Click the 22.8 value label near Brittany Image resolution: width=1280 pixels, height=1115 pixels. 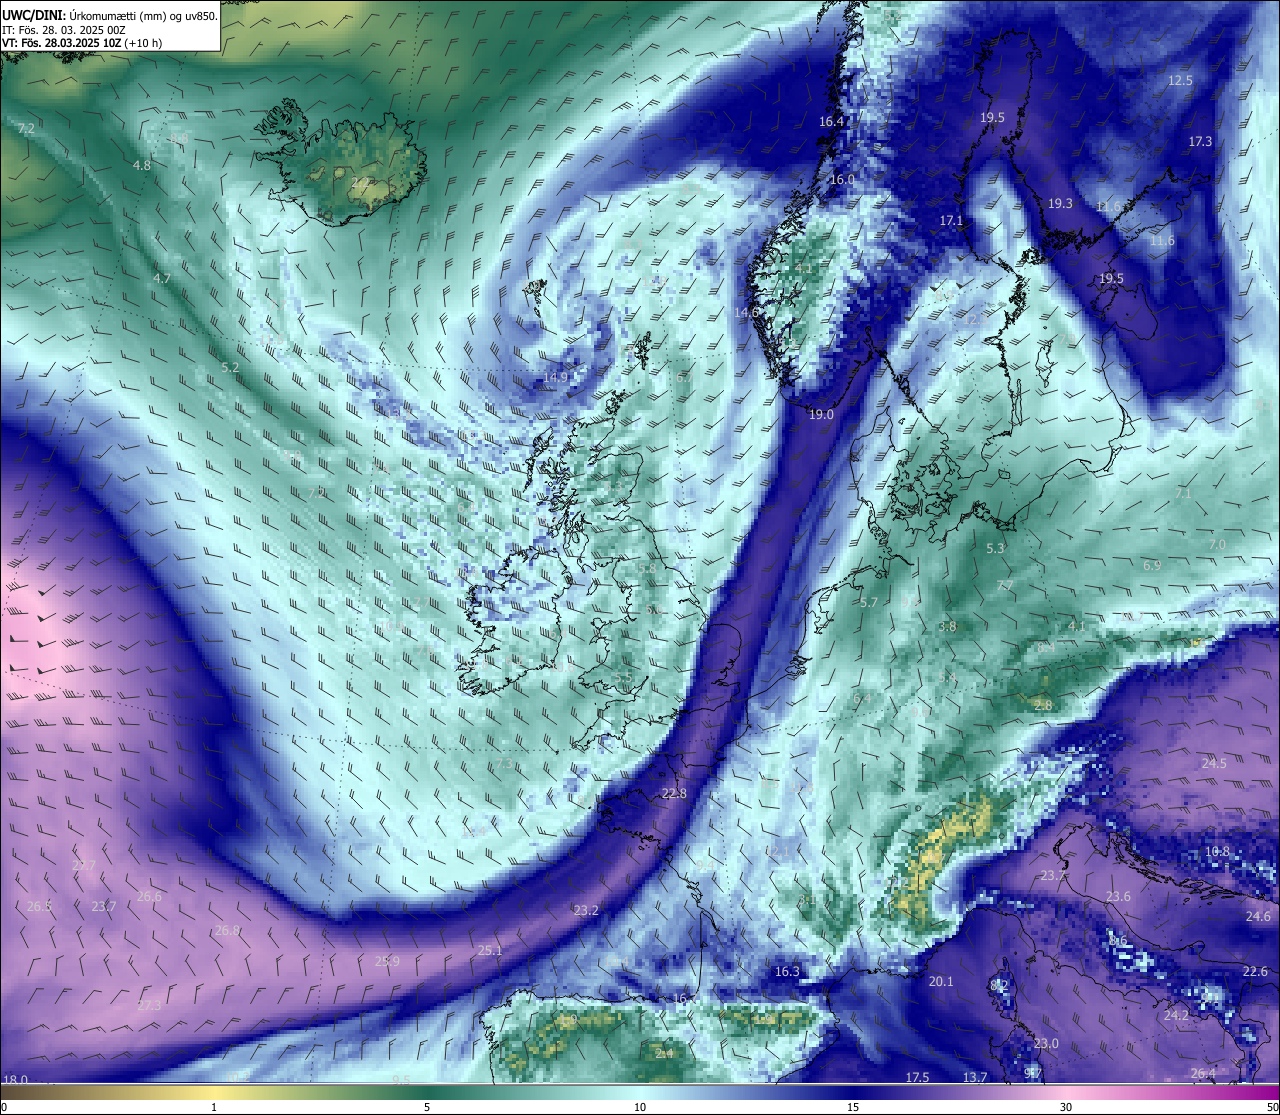coord(674,794)
